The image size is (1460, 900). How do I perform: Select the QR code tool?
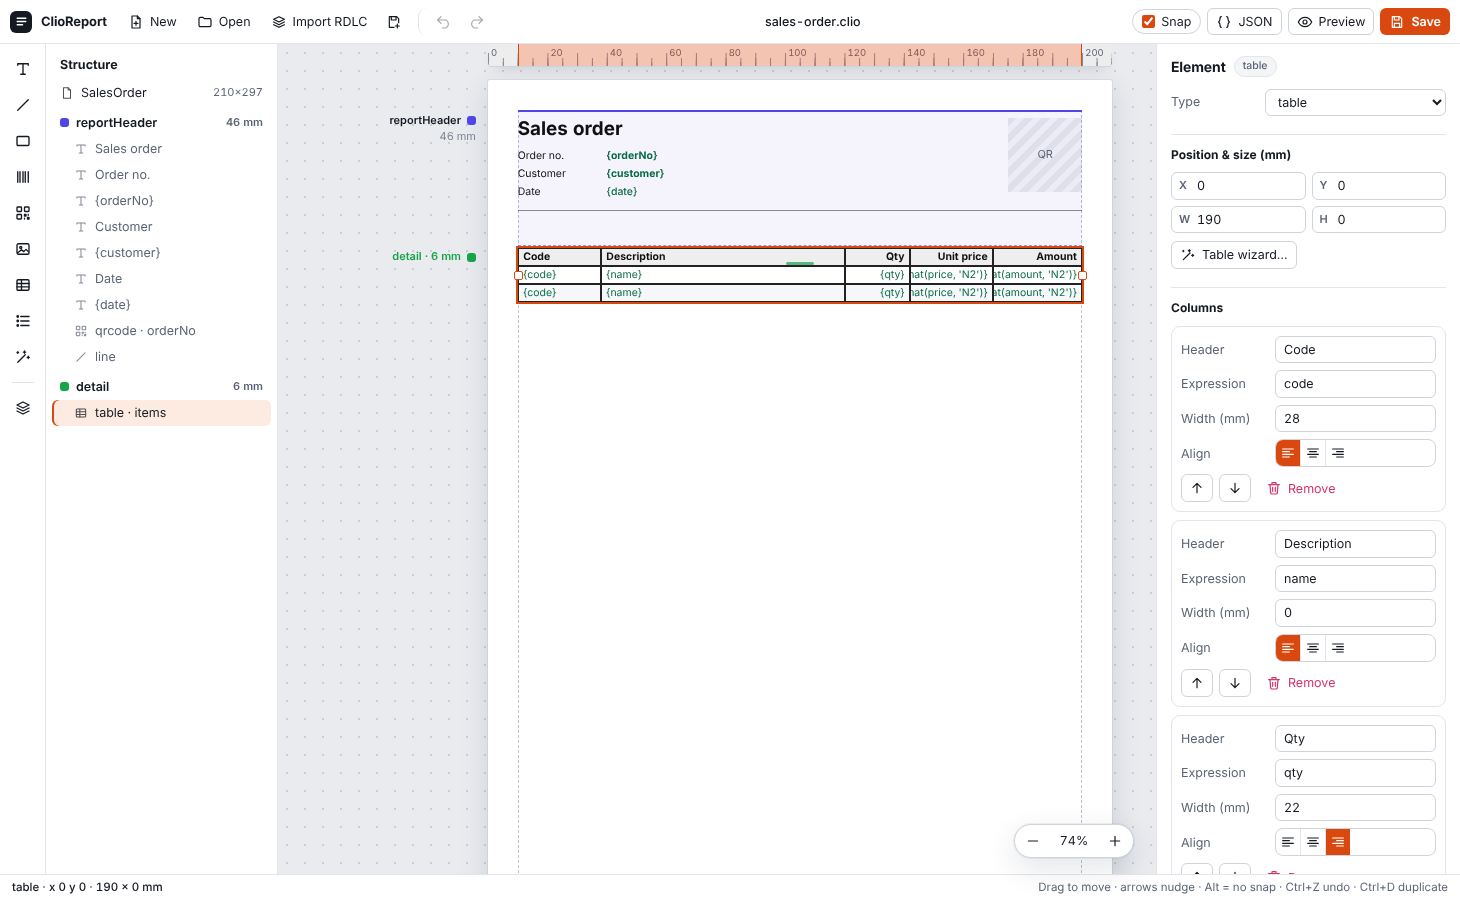pyautogui.click(x=23, y=213)
